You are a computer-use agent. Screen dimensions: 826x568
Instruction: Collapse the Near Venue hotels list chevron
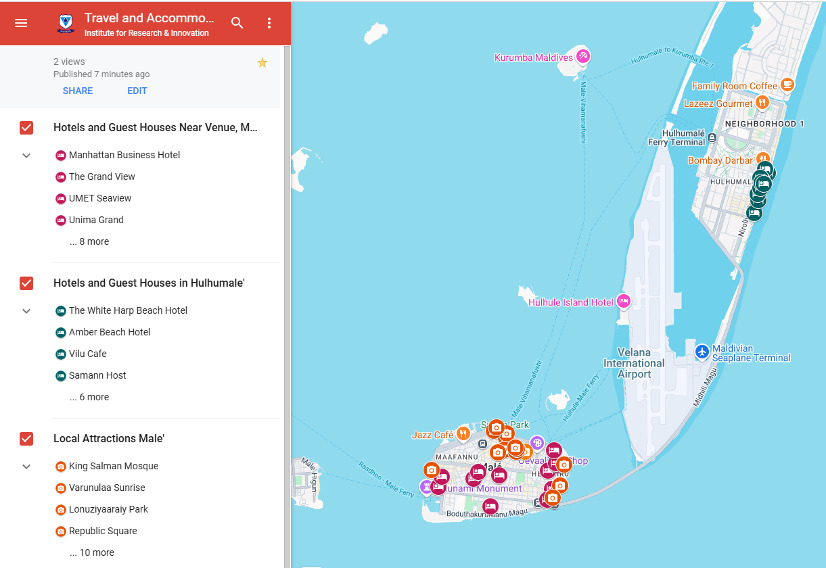click(27, 156)
